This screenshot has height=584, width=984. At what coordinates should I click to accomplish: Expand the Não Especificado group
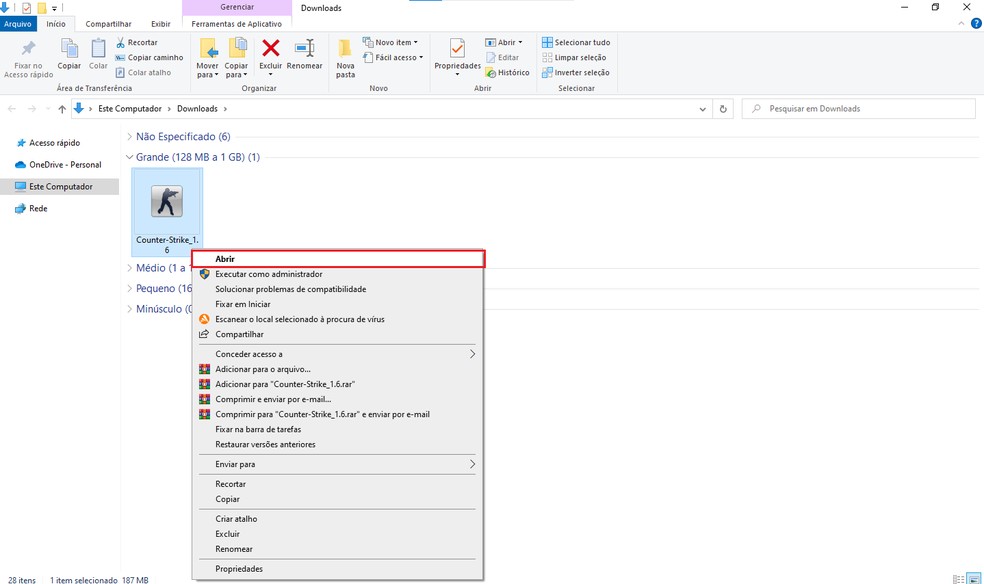coord(129,136)
